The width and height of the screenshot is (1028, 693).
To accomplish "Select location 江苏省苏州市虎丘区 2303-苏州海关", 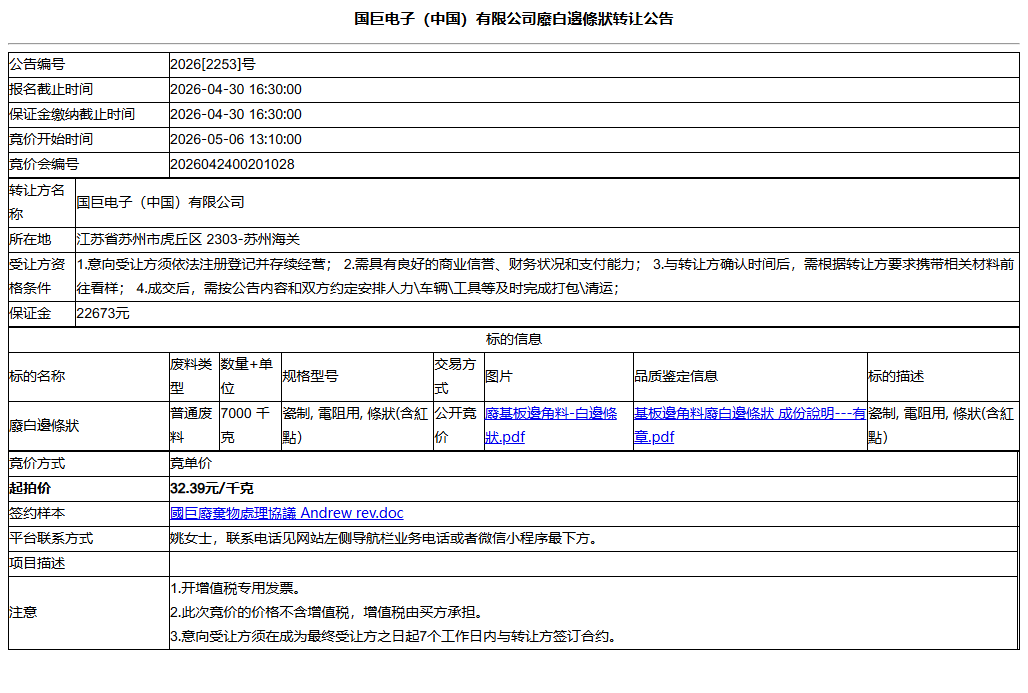I will (x=188, y=239).
